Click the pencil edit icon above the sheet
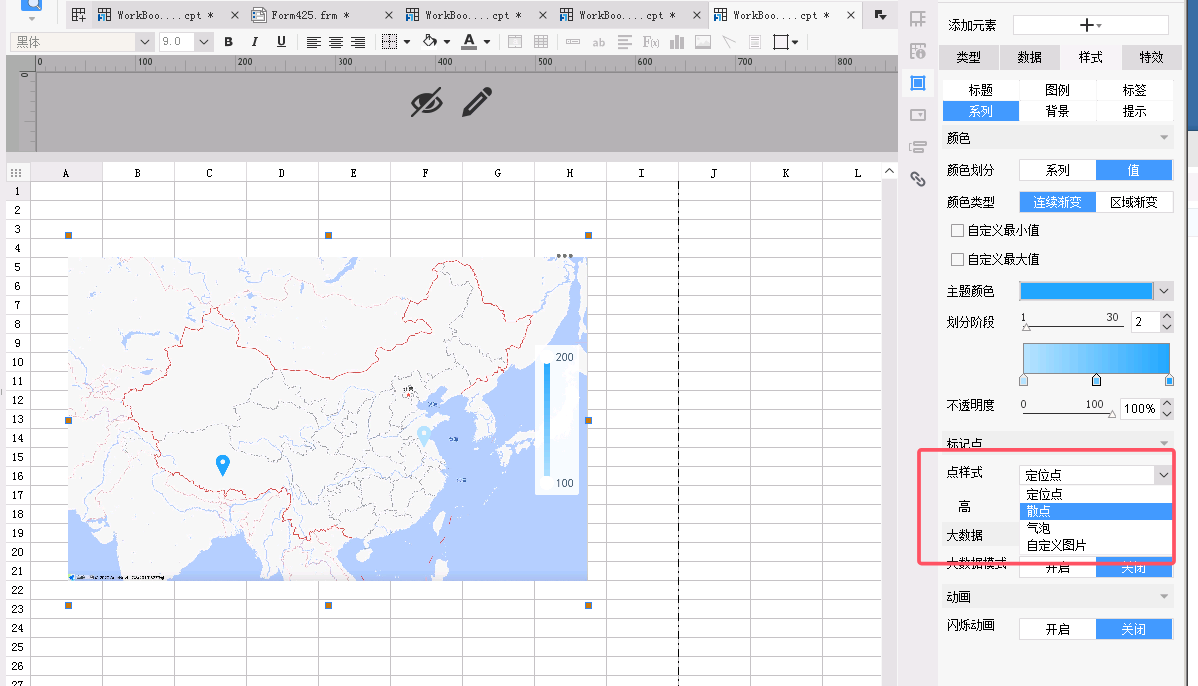This screenshot has width=1198, height=686. click(x=477, y=102)
